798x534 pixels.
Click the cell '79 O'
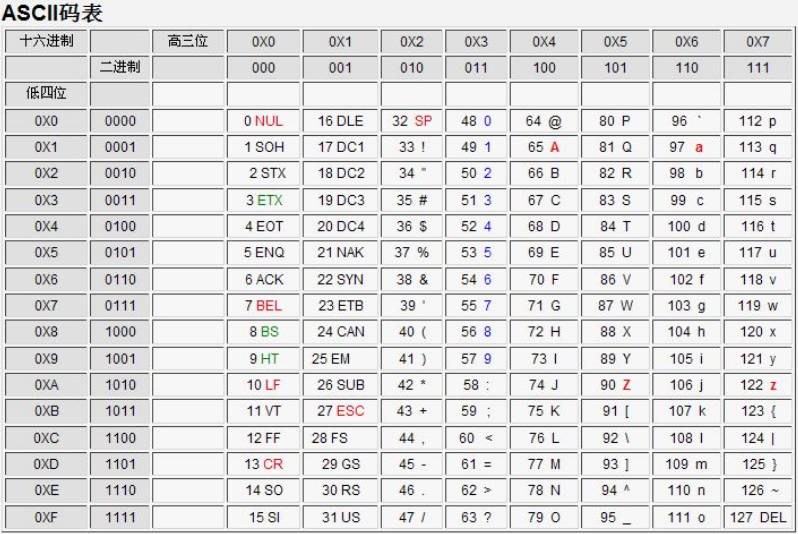click(x=544, y=517)
